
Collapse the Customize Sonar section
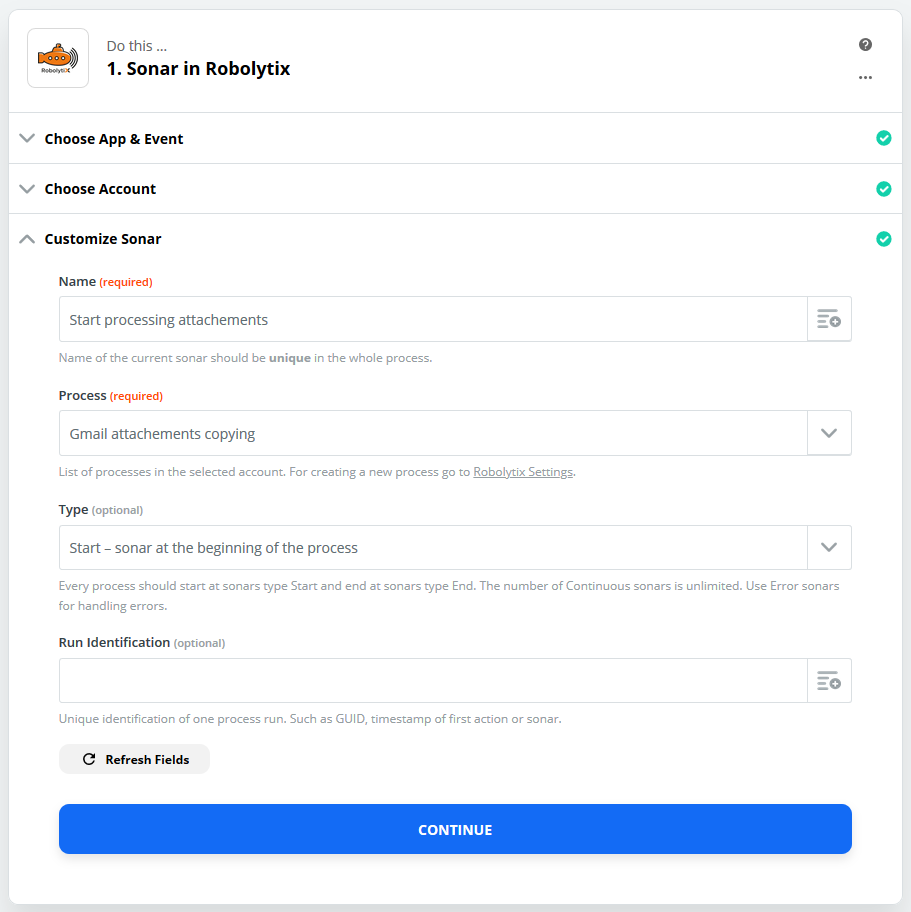pos(27,239)
